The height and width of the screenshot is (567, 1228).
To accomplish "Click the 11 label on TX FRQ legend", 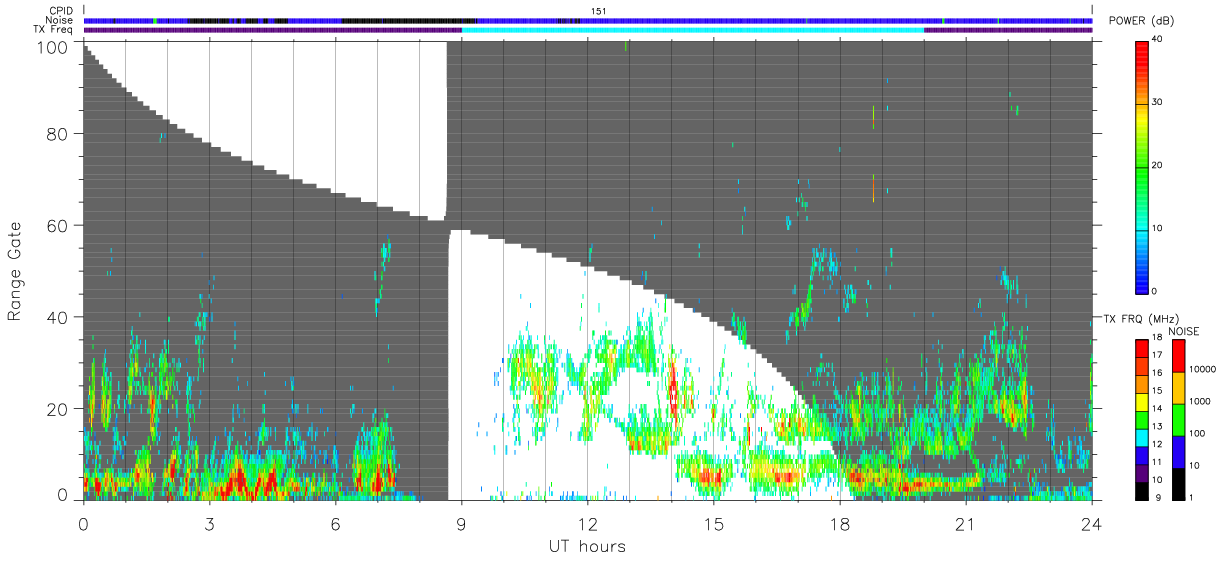I will tap(1158, 462).
